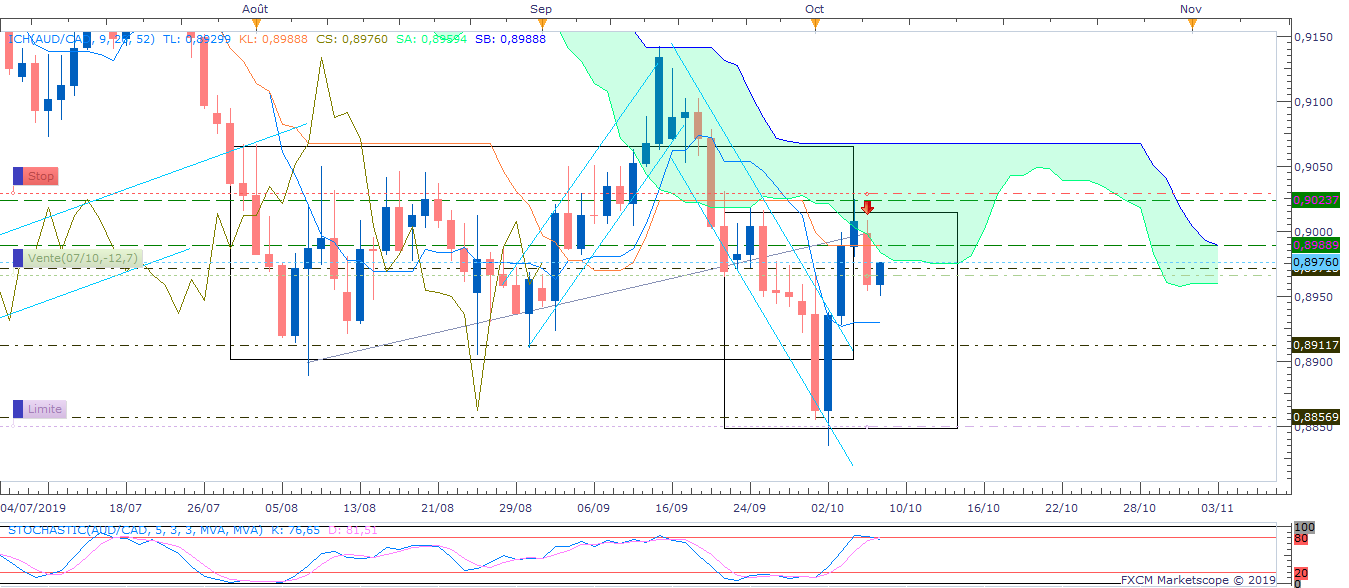Click the Stop order label

[41, 176]
